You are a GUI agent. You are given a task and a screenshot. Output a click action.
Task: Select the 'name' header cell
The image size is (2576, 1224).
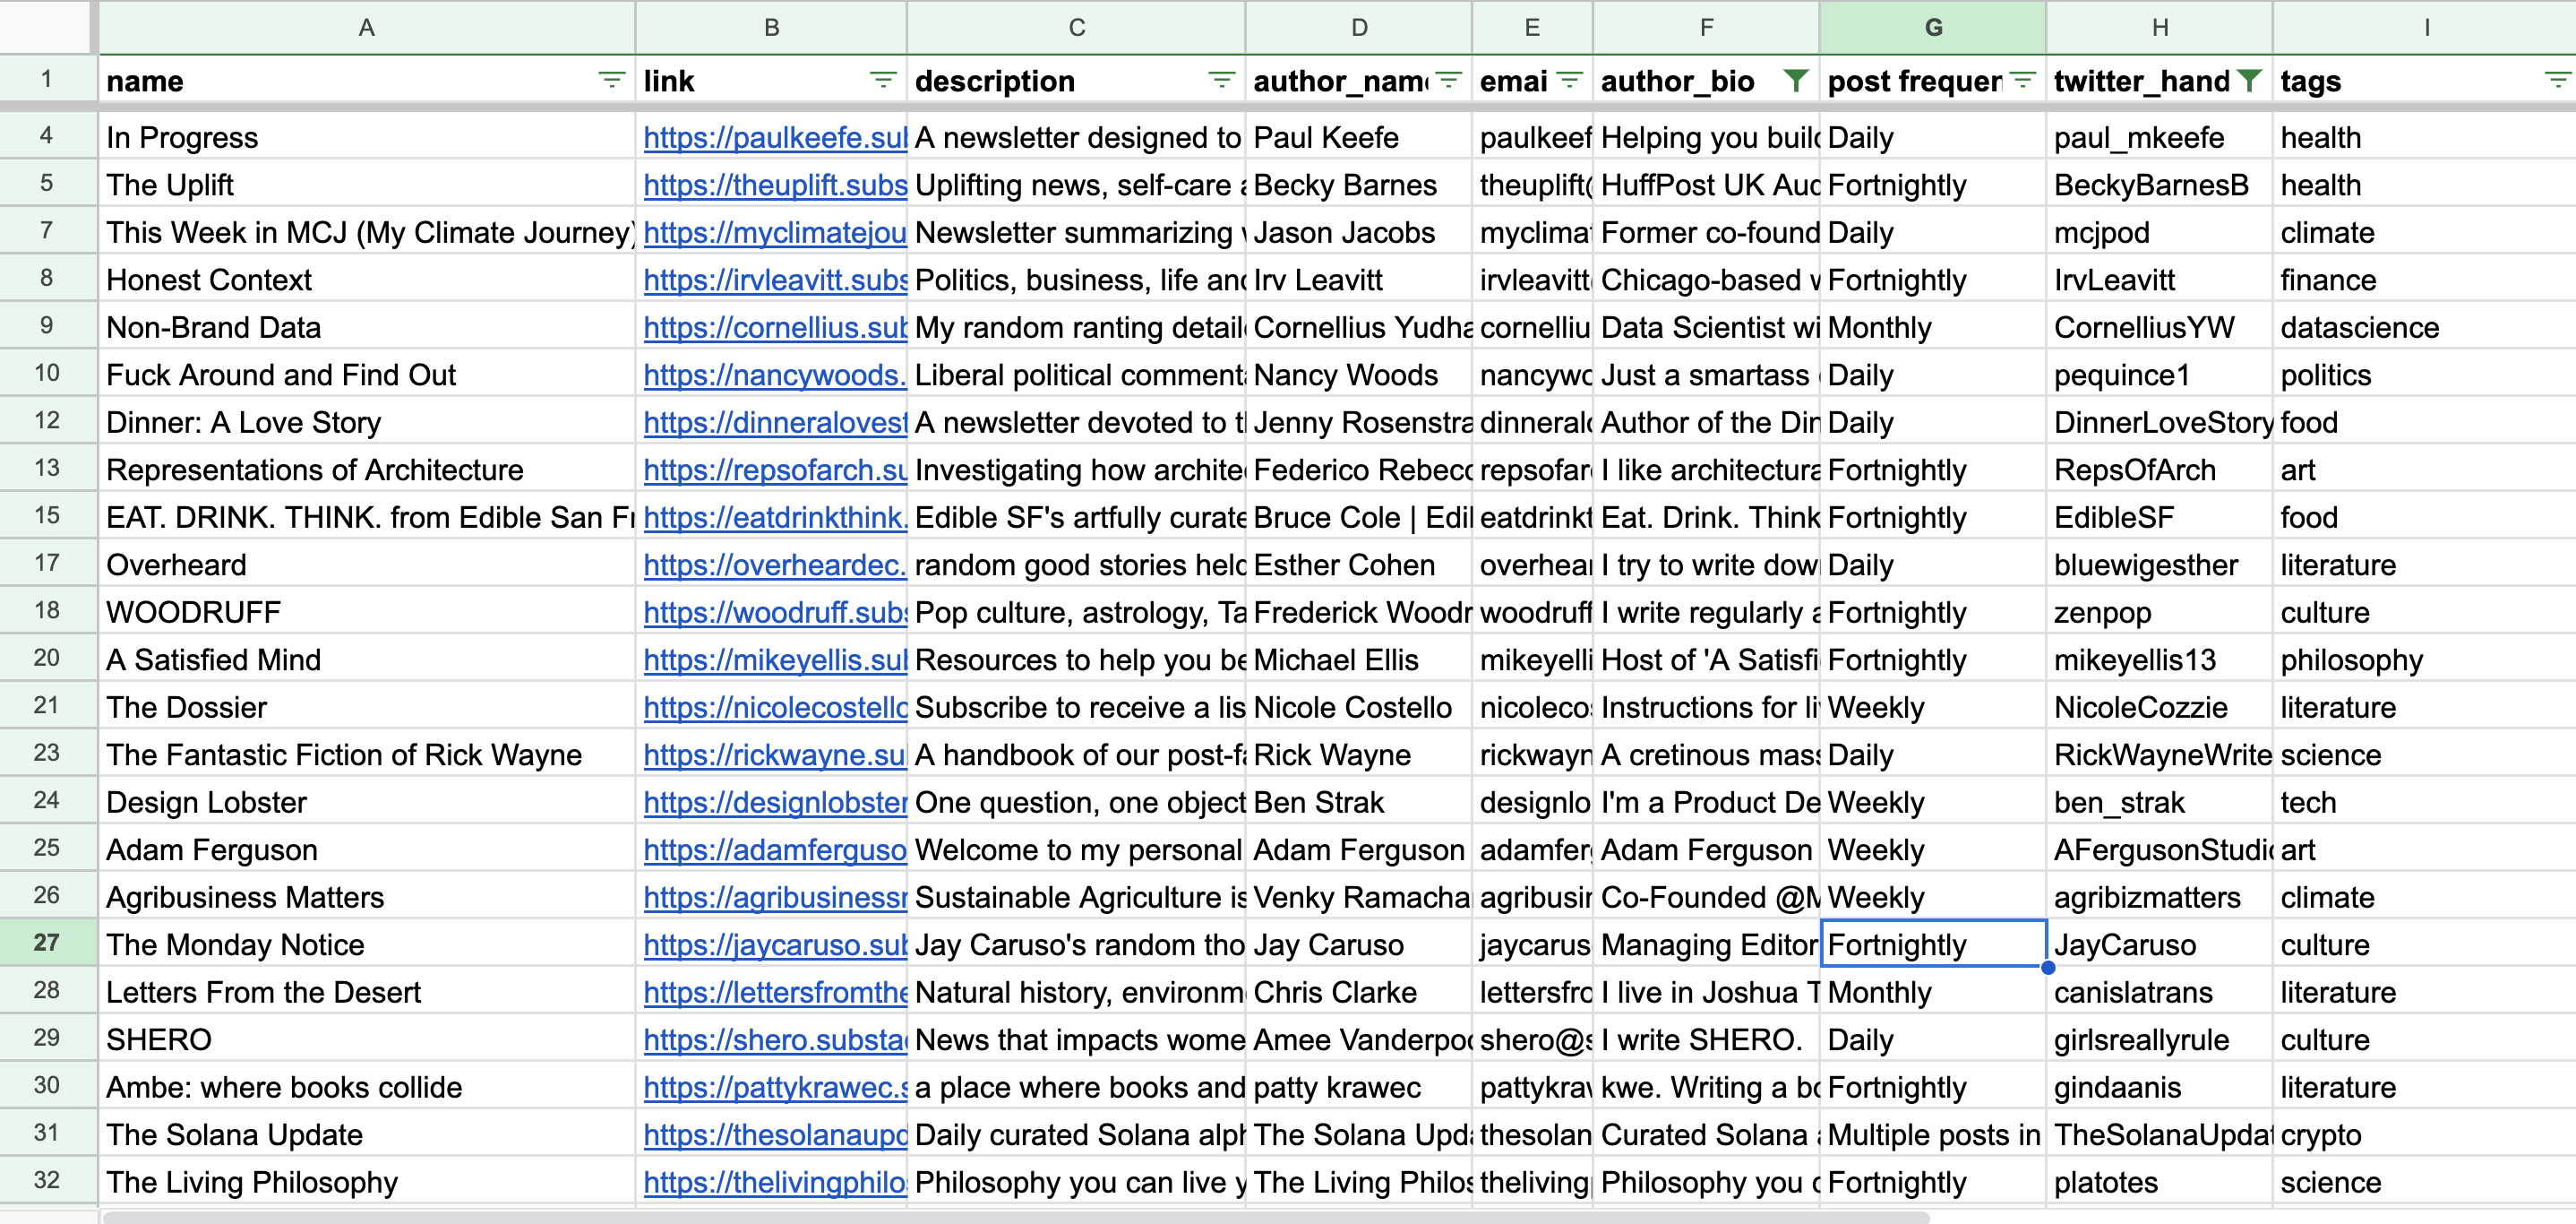click(367, 80)
